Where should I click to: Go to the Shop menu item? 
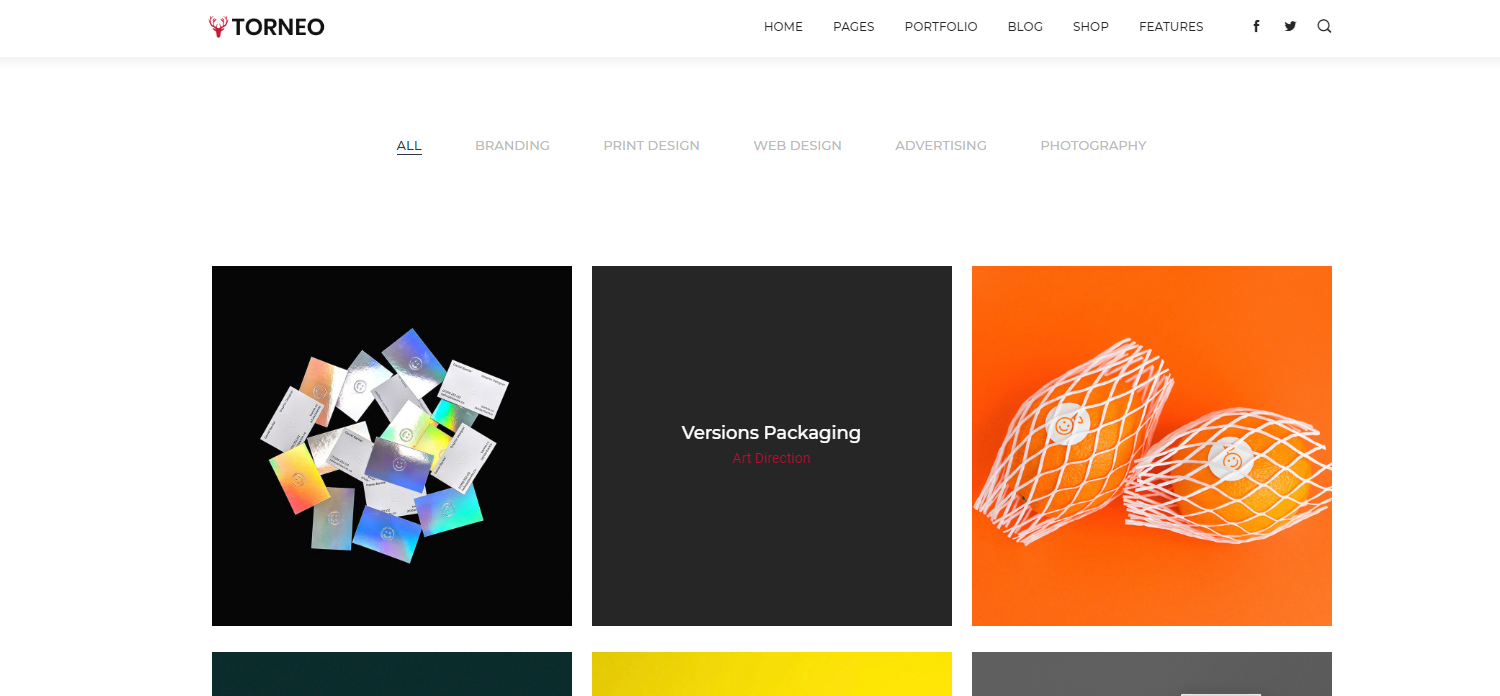pos(1090,27)
